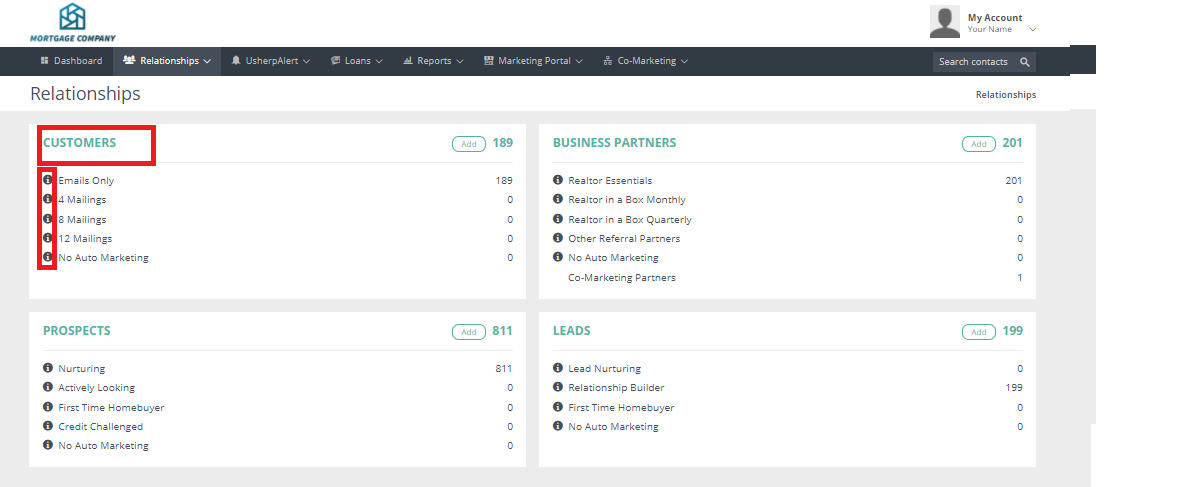Open the UsherpAlert dropdown menu
The width and height of the screenshot is (1182, 487).
pyautogui.click(x=271, y=61)
